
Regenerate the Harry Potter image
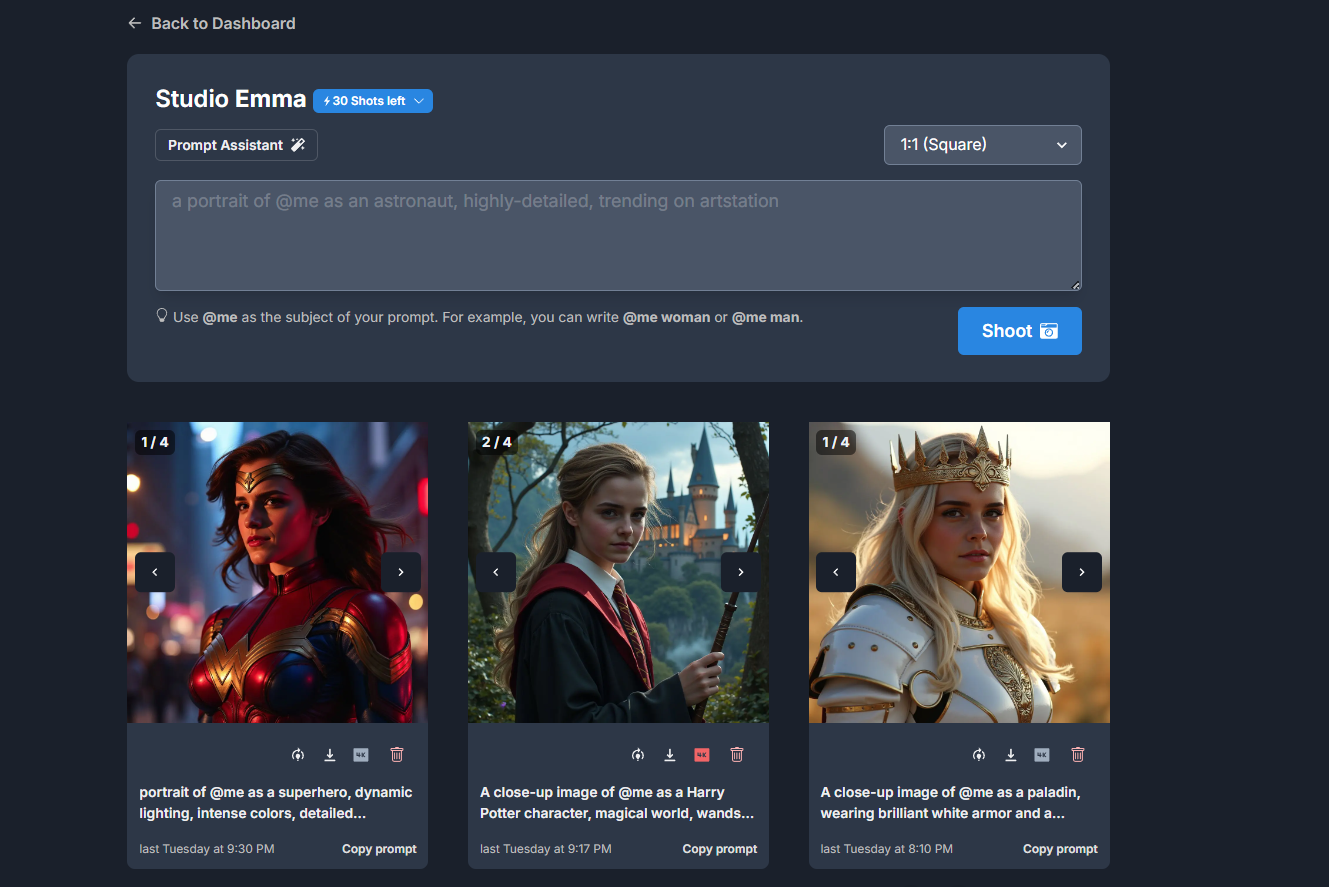click(638, 755)
